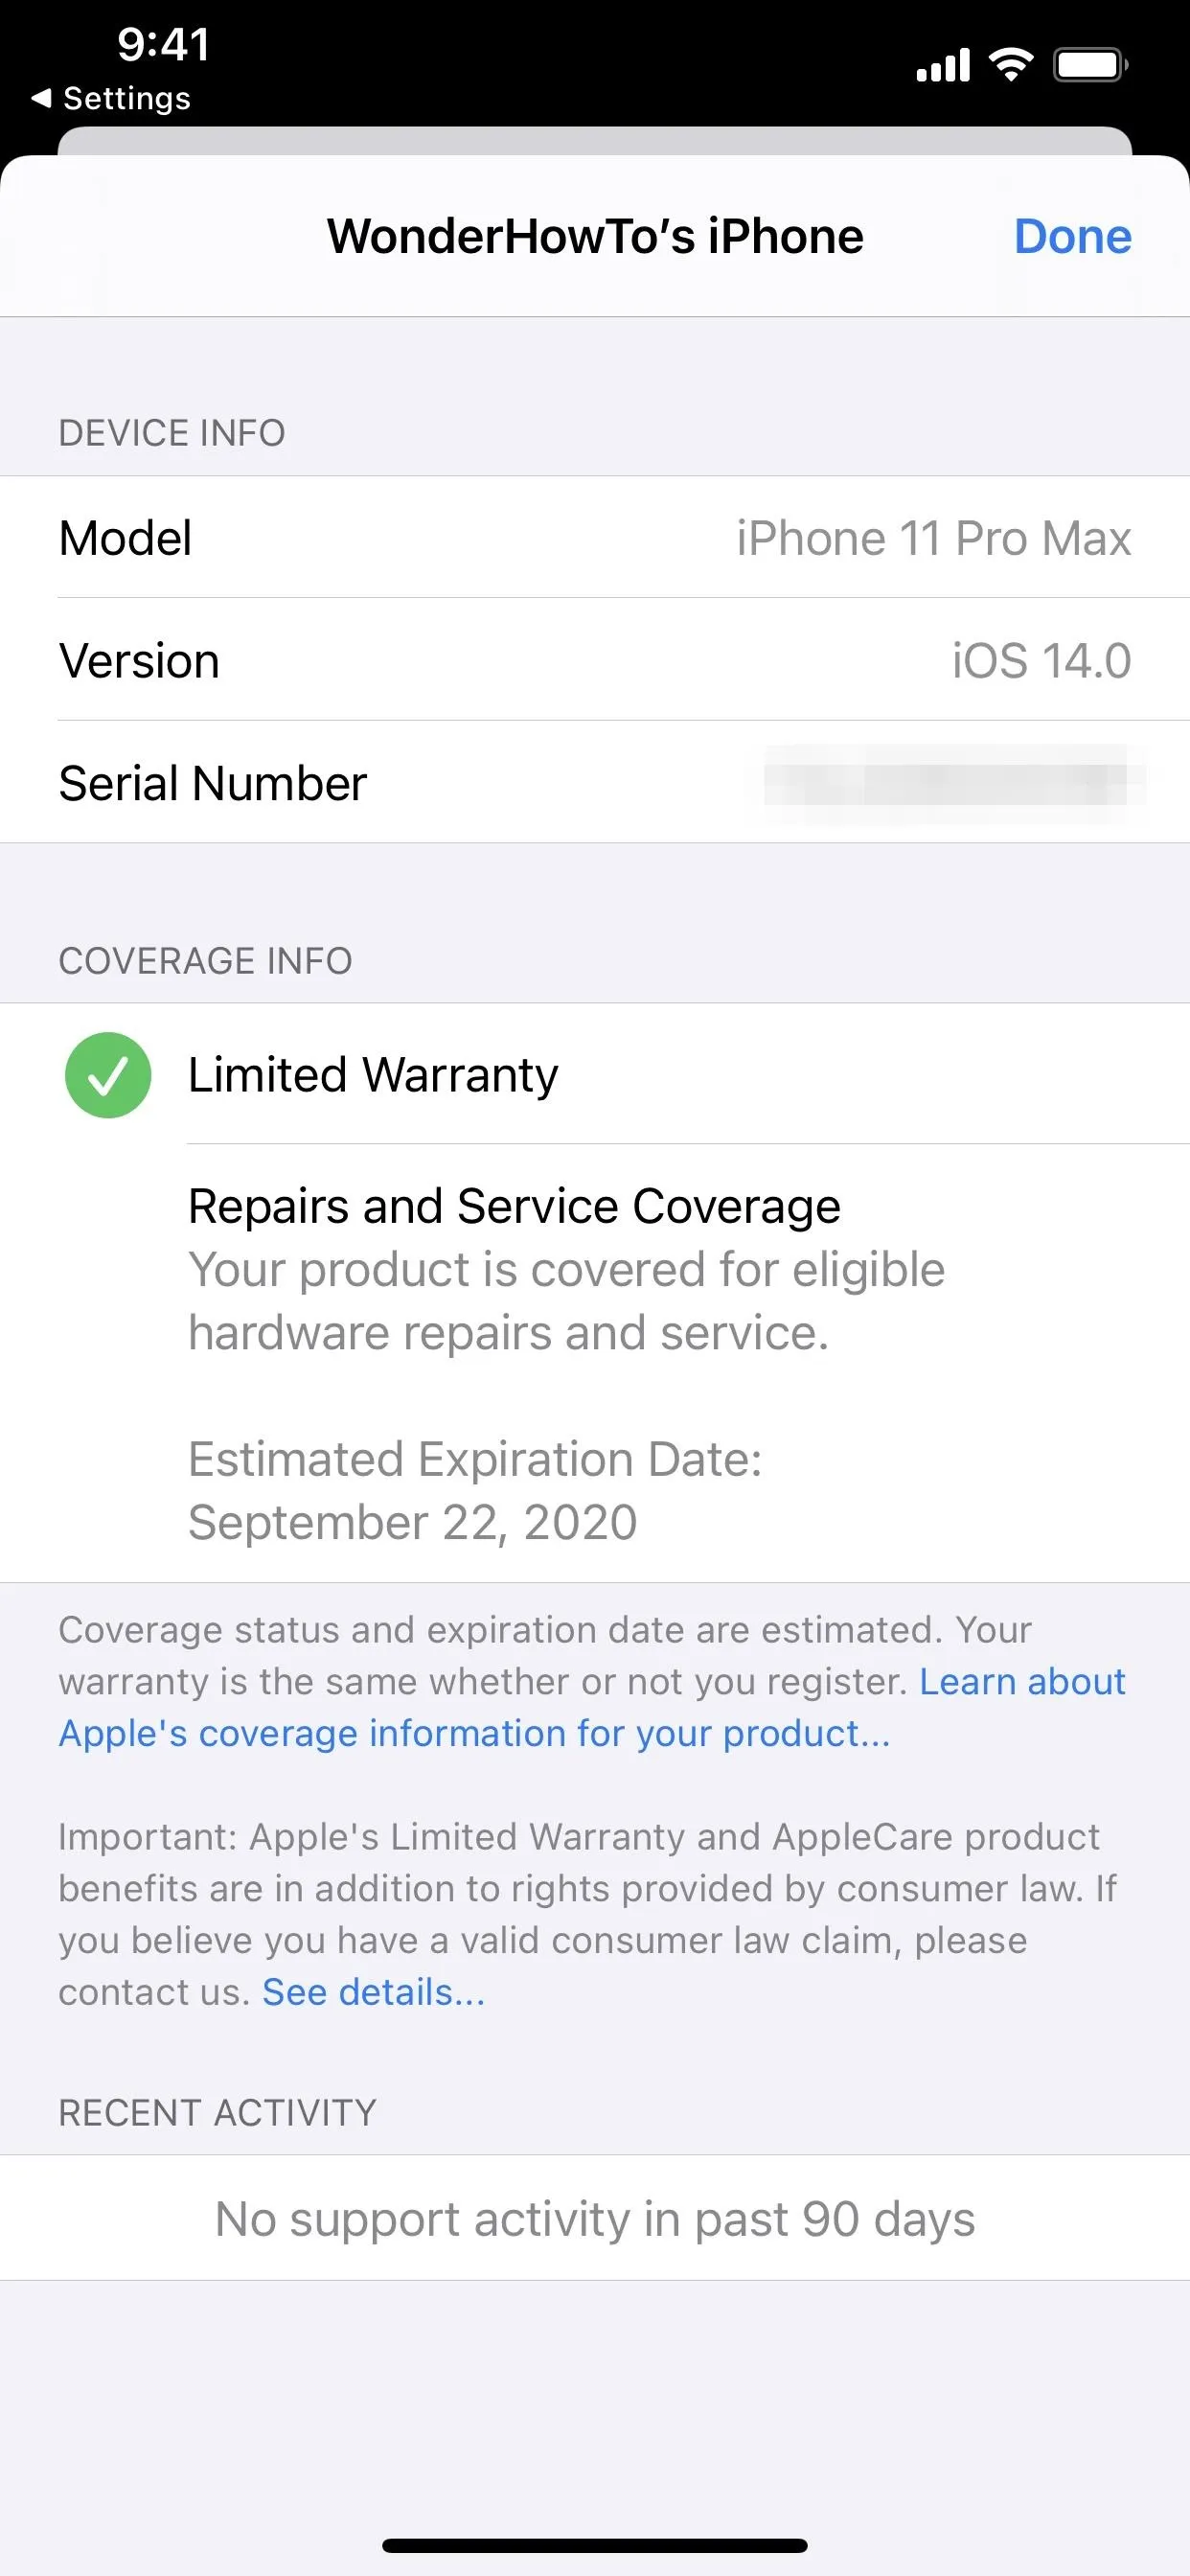This screenshot has width=1190, height=2576.
Task: Open the Limited Warranty row
Action: (595, 1075)
